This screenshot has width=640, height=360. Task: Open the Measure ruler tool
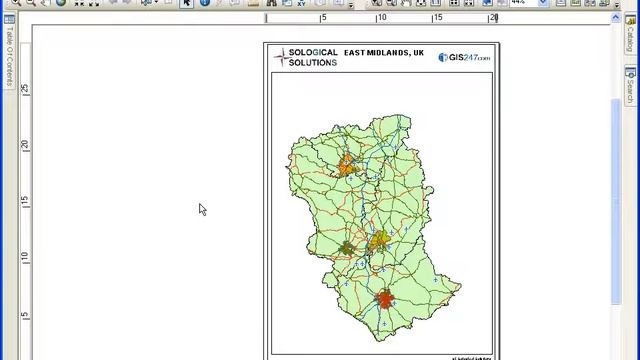pos(253,2)
